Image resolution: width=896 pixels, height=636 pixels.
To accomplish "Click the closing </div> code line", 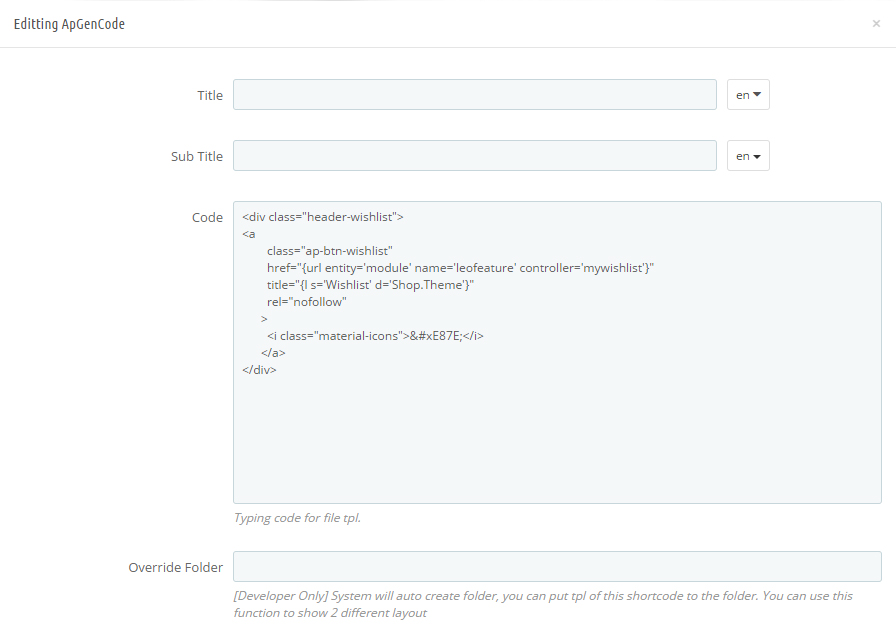I will coord(259,370).
